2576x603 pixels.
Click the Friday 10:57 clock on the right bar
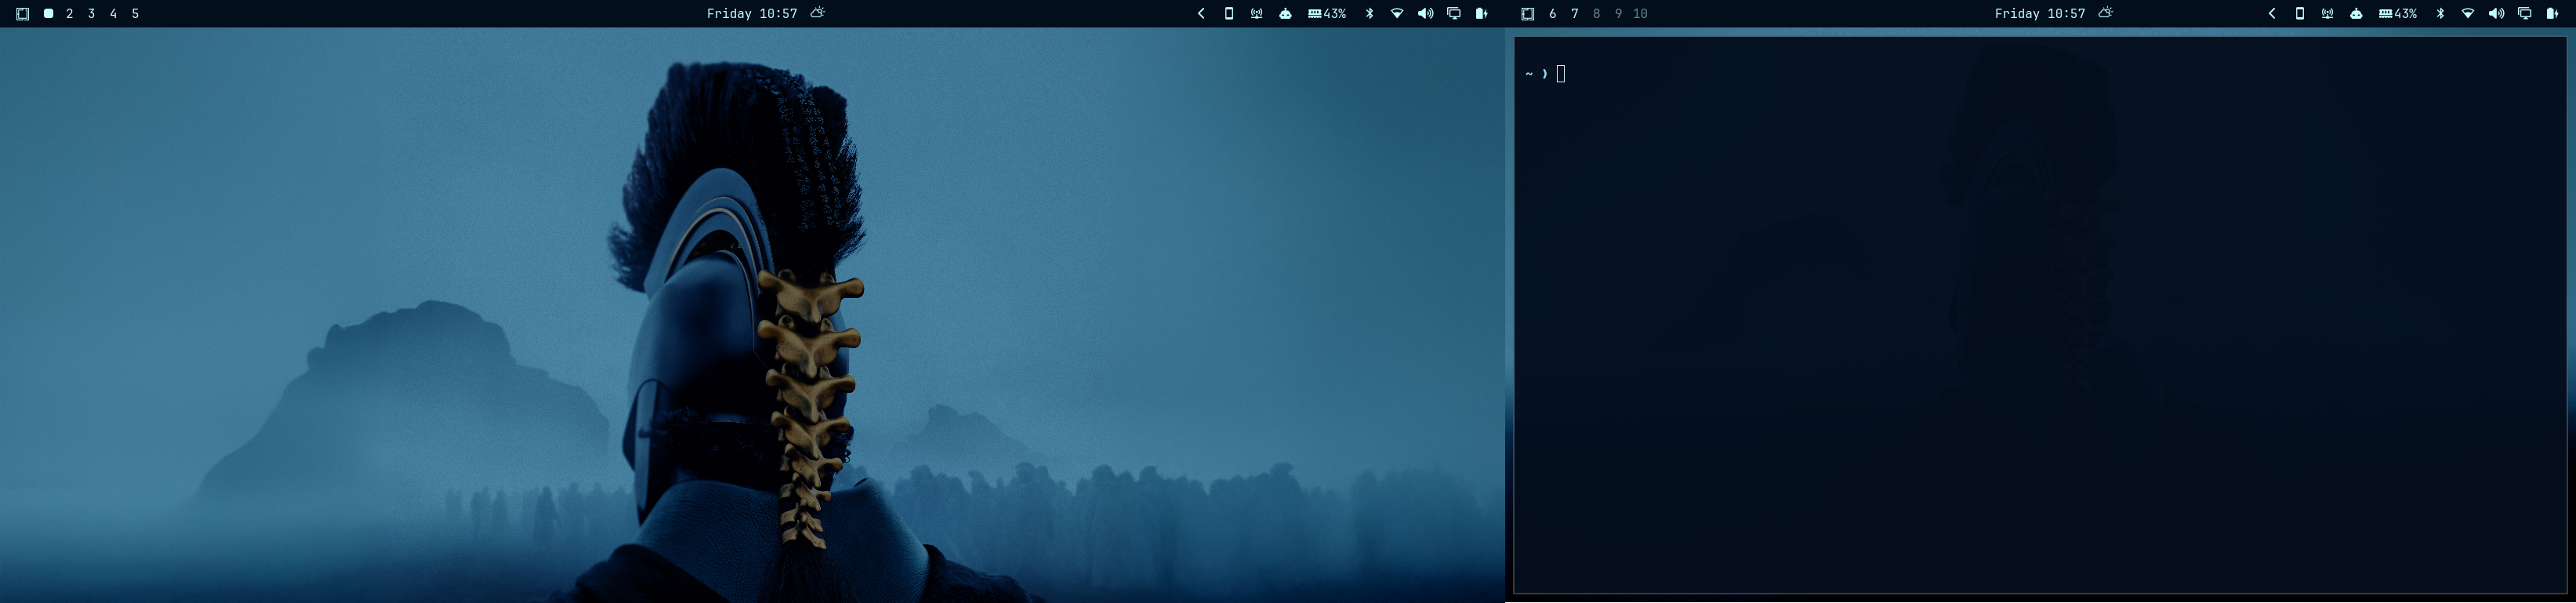(2040, 14)
